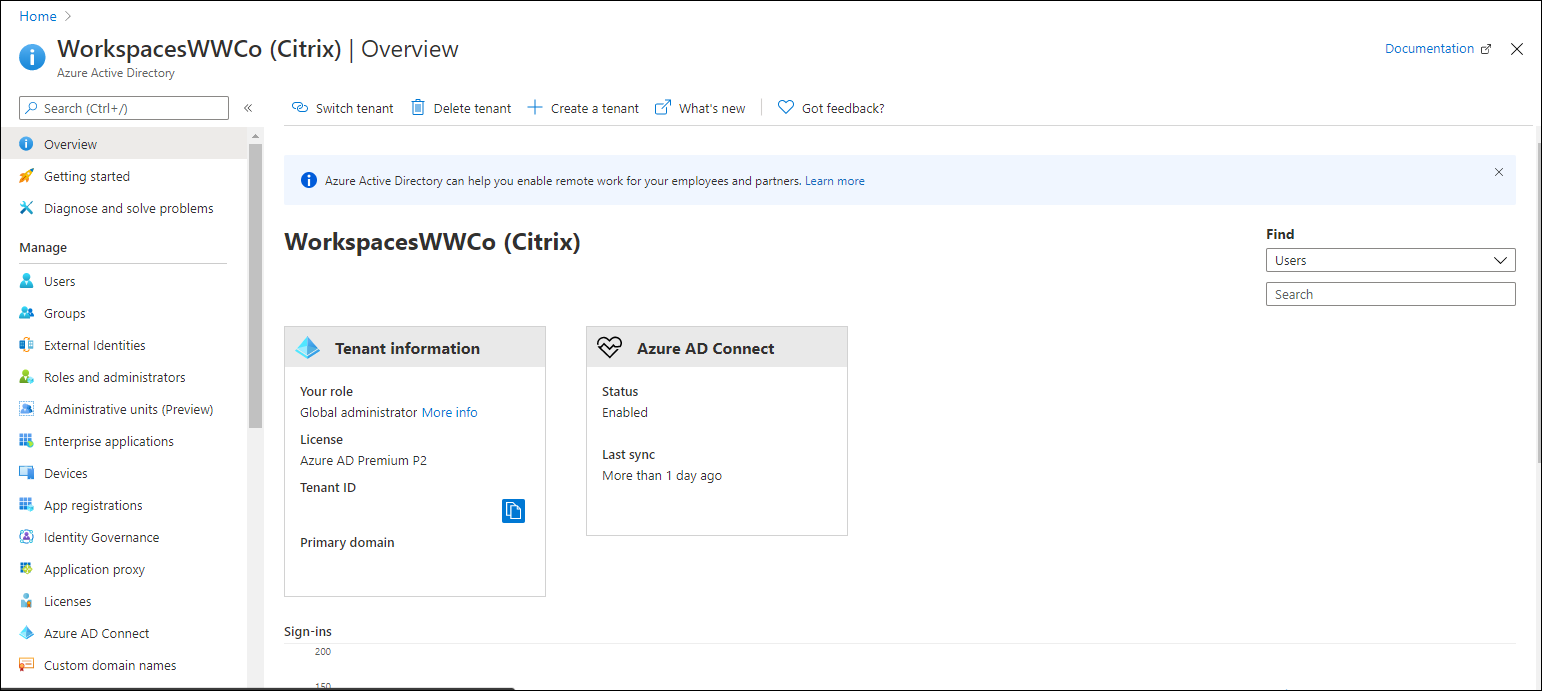
Task: Dismiss the remote work info banner
Action: (1498, 172)
